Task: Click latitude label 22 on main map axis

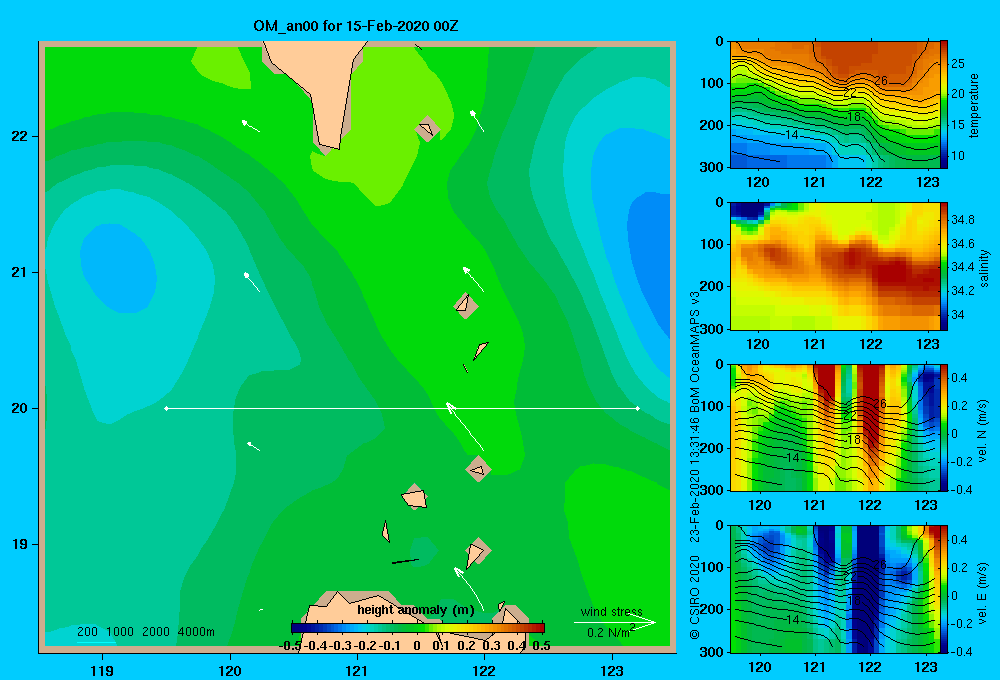Action: [20, 136]
